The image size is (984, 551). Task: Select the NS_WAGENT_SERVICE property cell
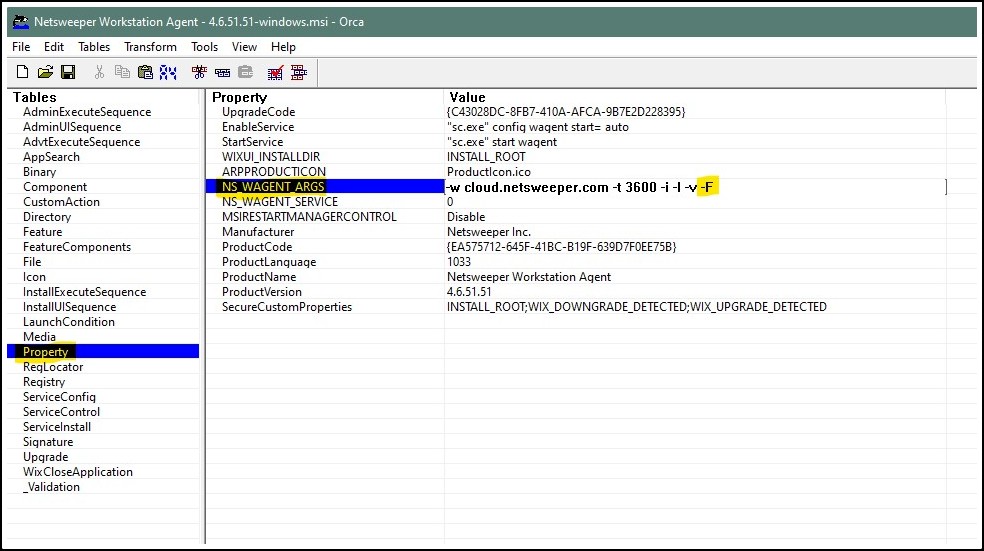pos(280,202)
